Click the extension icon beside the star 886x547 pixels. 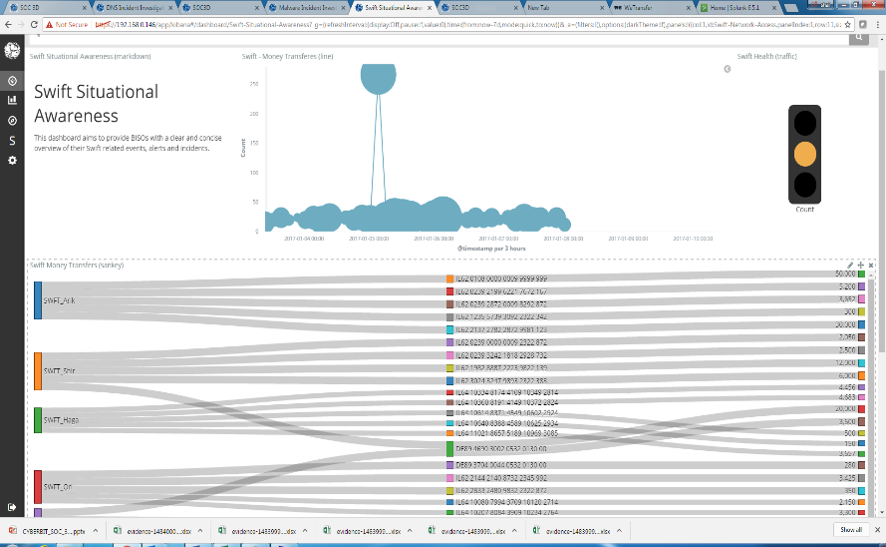tap(863, 25)
